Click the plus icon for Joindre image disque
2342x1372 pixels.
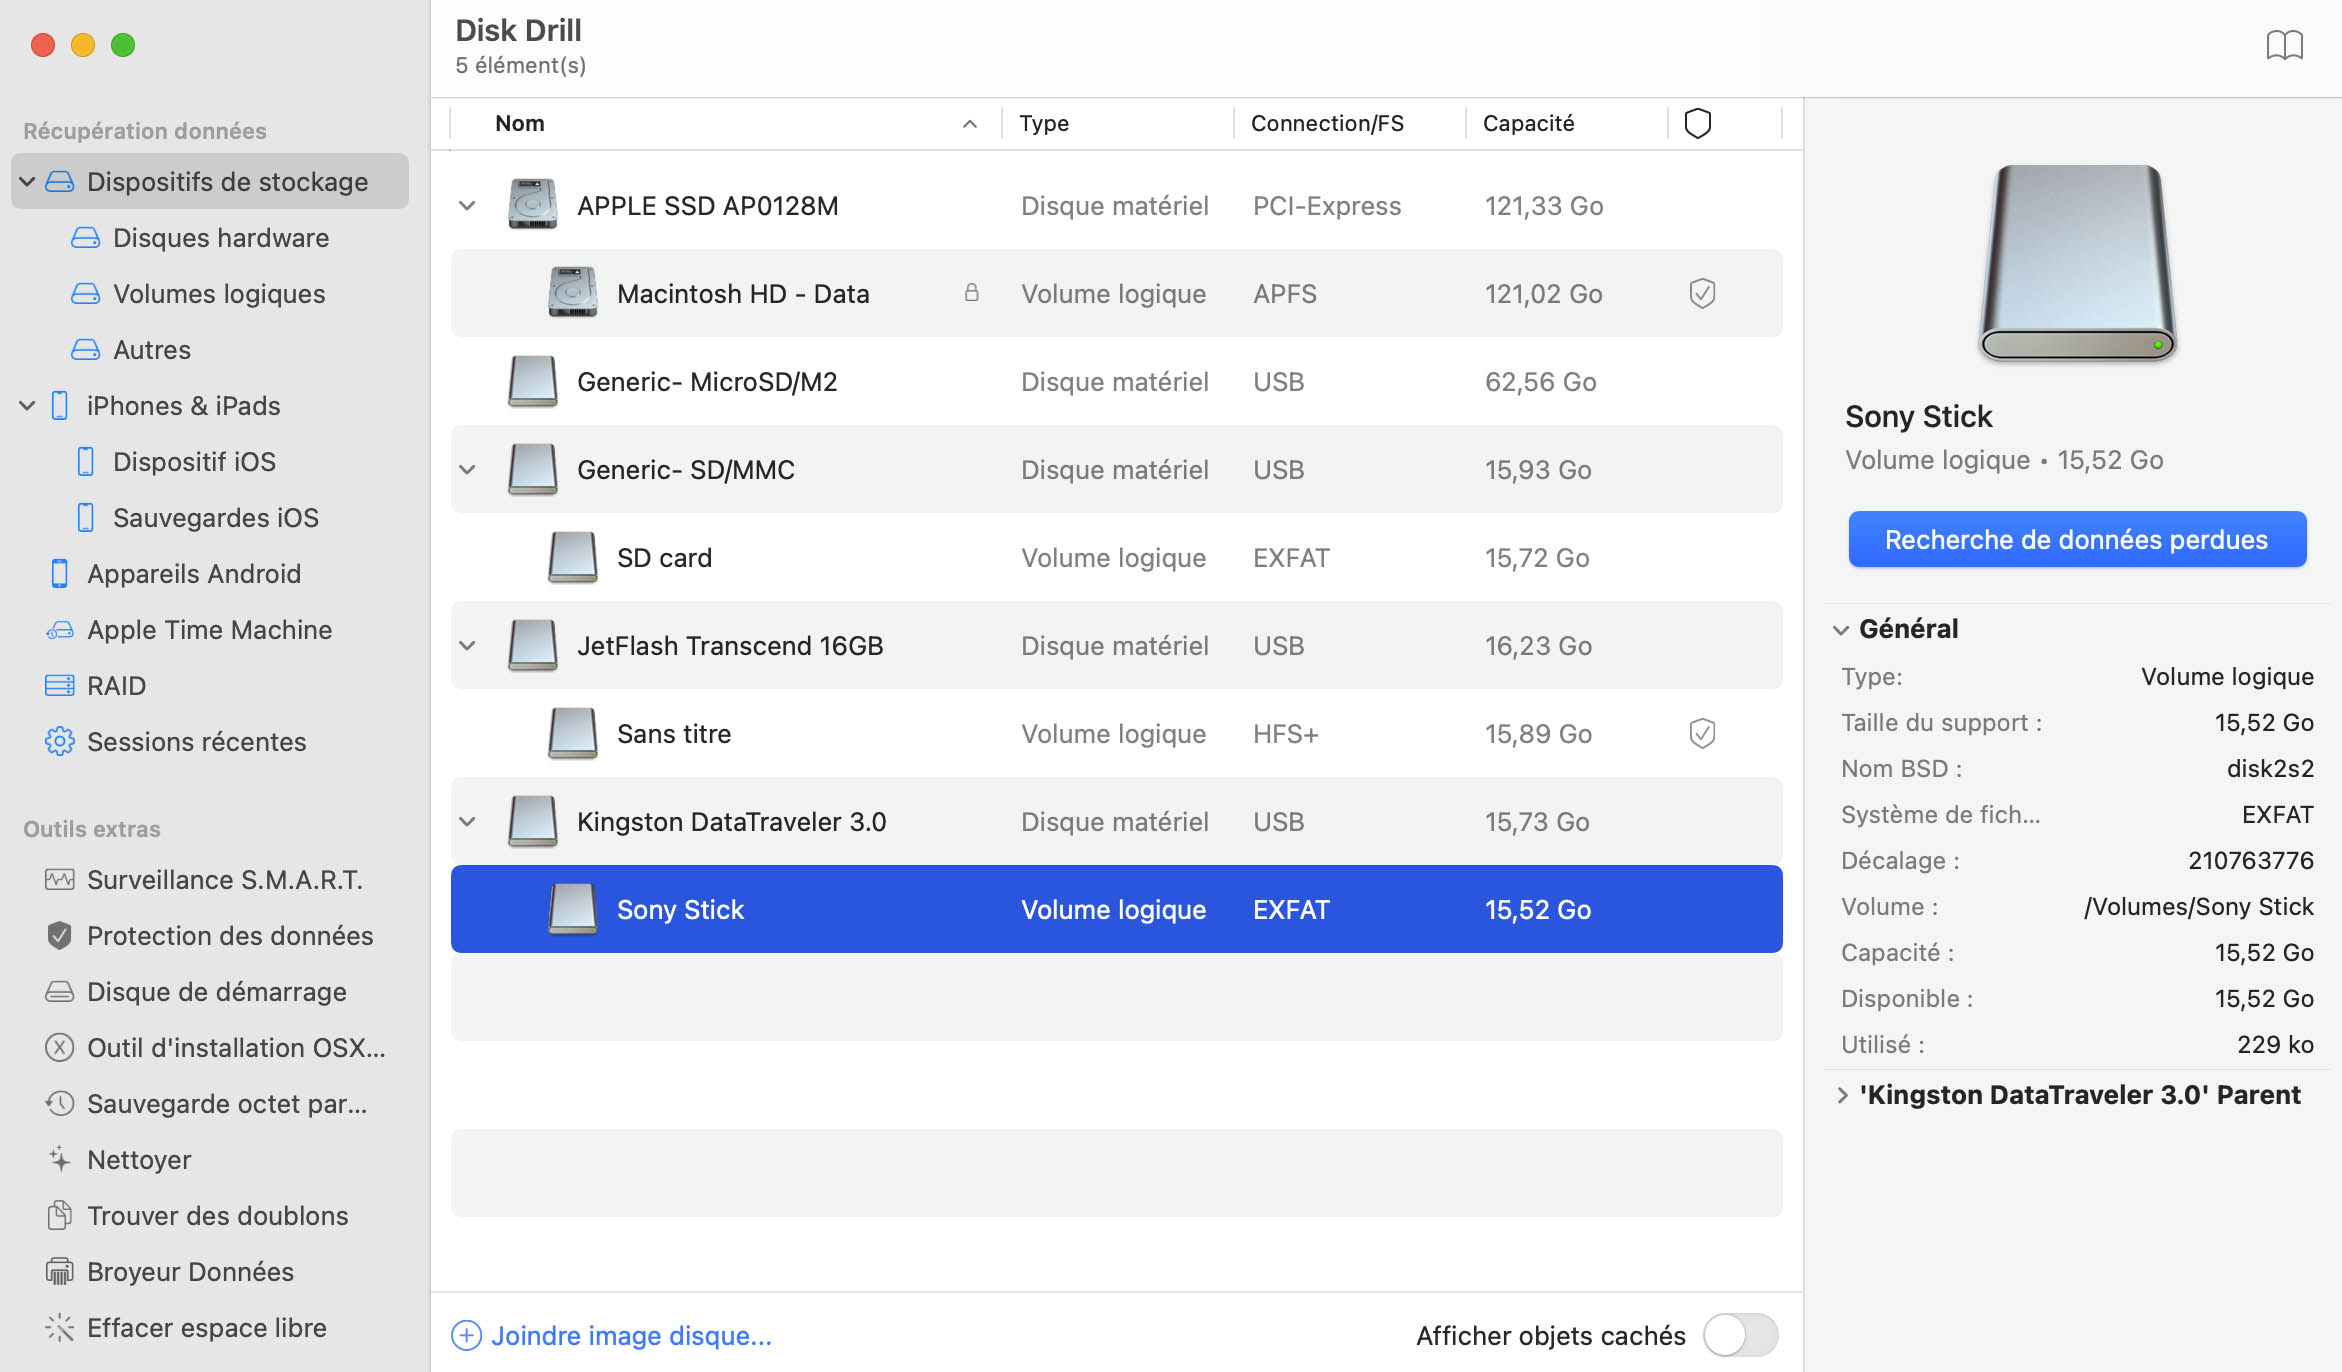466,1336
